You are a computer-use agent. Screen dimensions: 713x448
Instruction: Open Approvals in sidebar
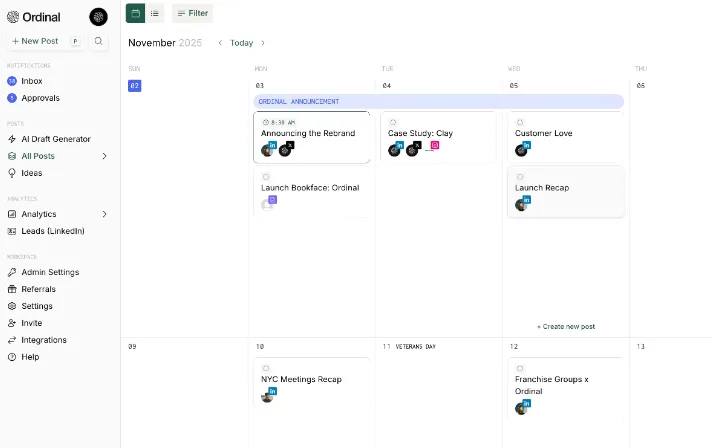pyautogui.click(x=40, y=98)
